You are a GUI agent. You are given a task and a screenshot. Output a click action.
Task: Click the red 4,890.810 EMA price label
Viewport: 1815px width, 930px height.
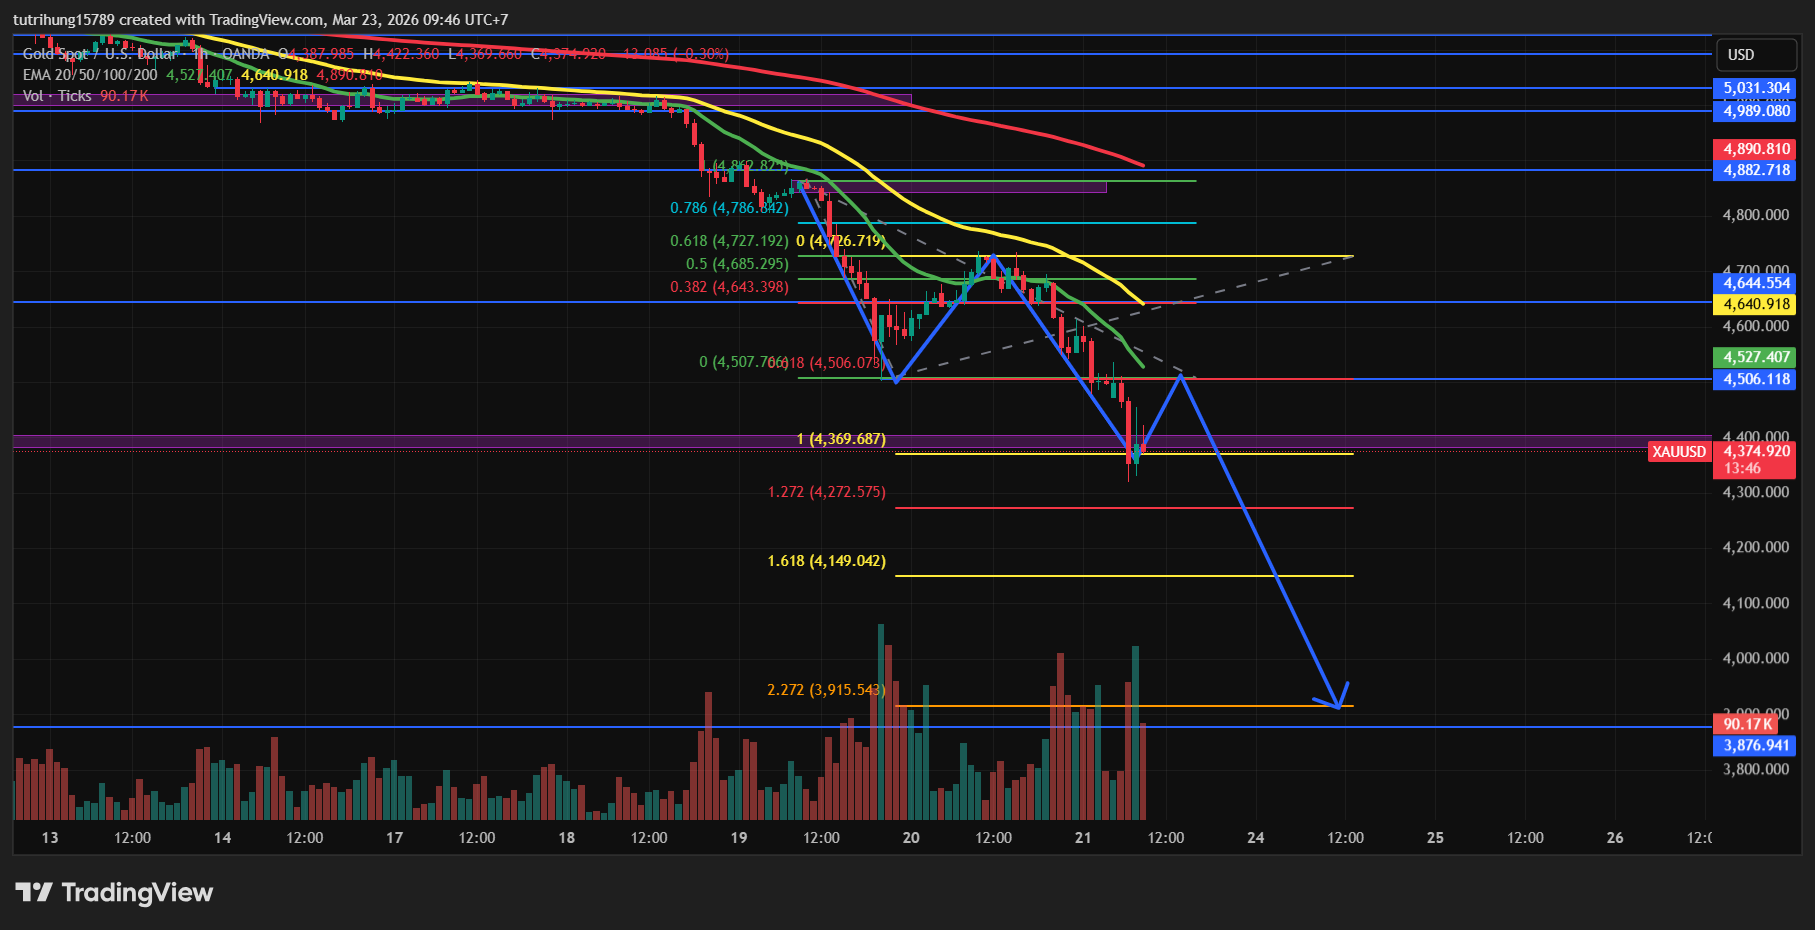point(1756,149)
